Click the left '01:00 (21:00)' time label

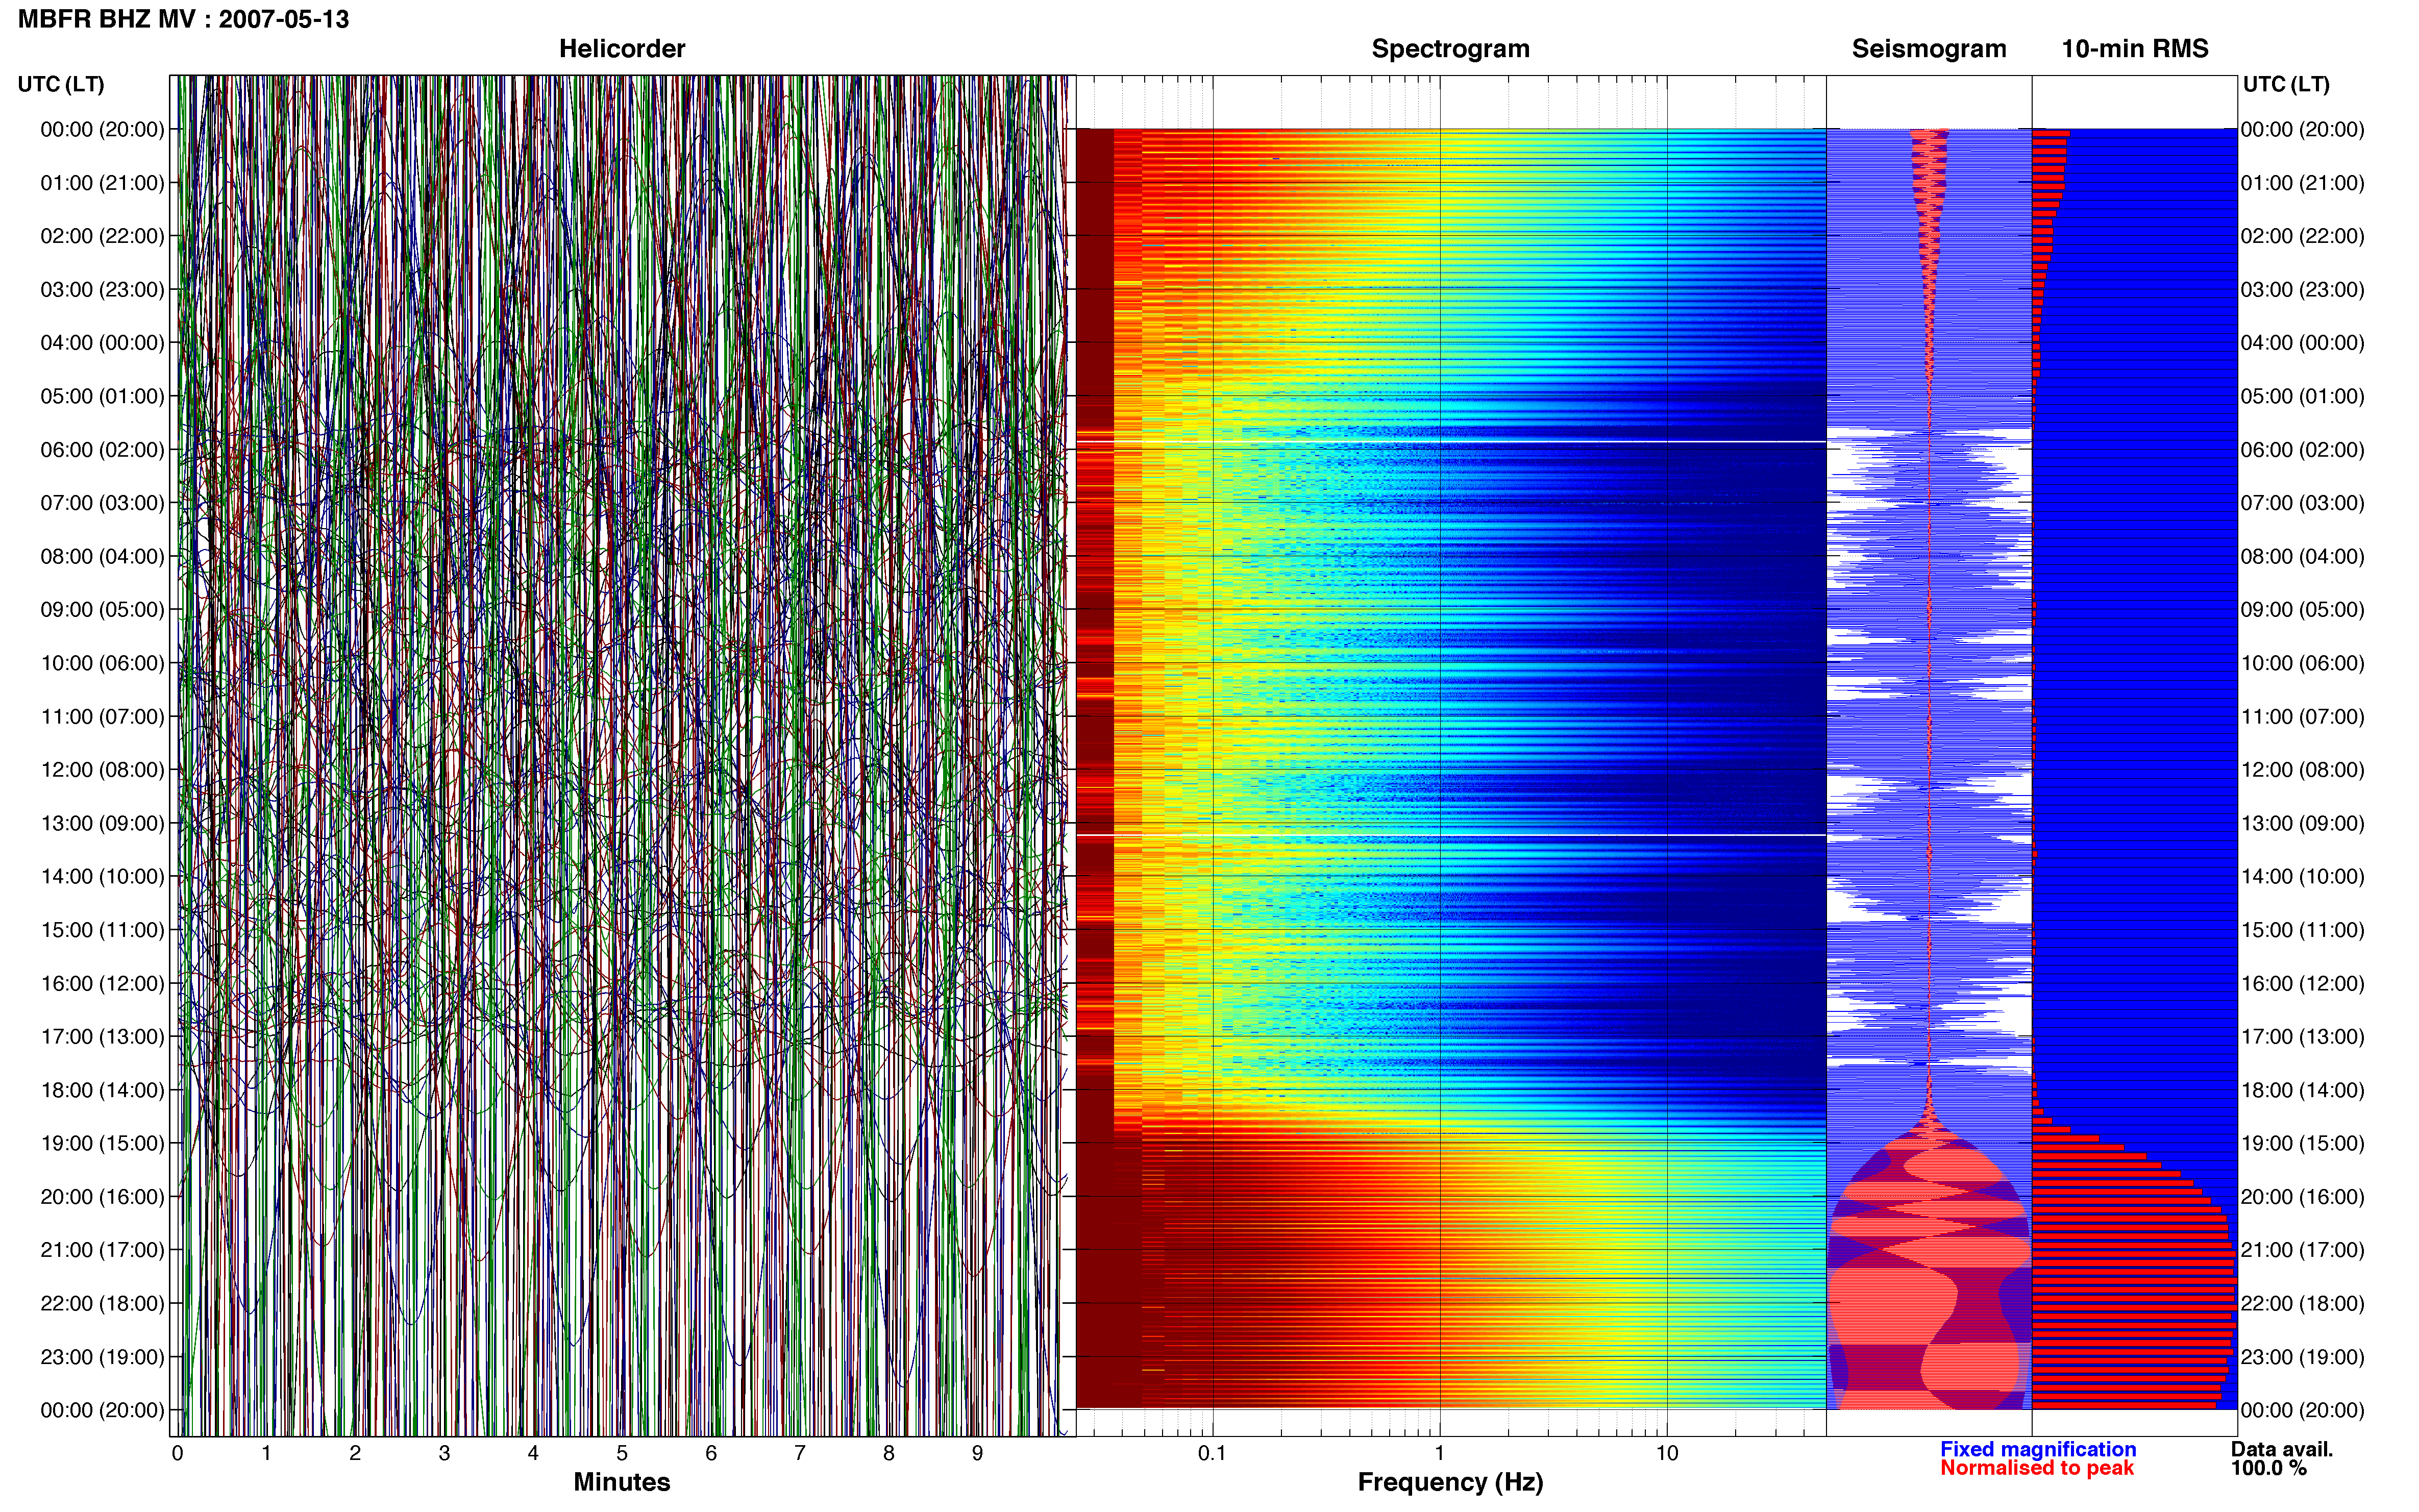coord(102,183)
